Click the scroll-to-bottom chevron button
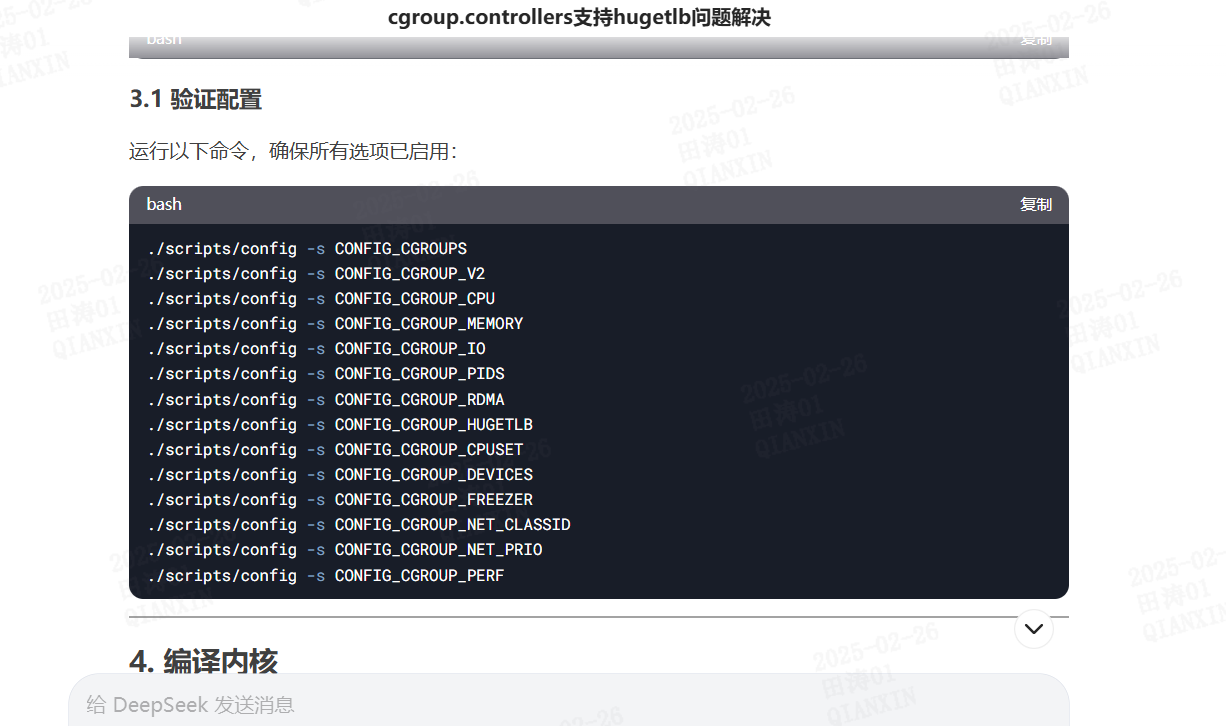 (1034, 629)
